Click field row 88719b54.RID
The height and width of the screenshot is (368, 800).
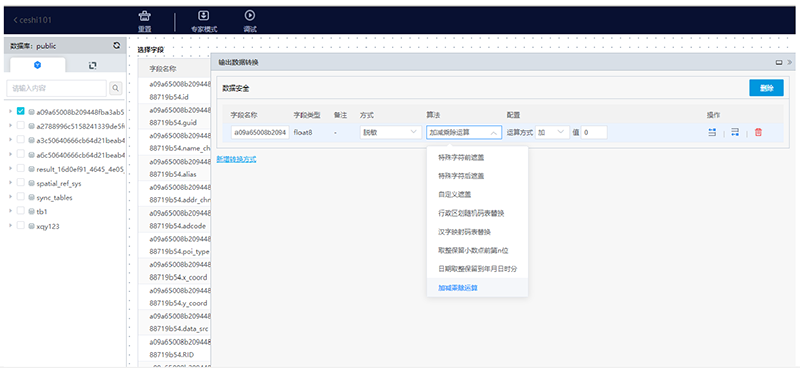click(x=174, y=348)
